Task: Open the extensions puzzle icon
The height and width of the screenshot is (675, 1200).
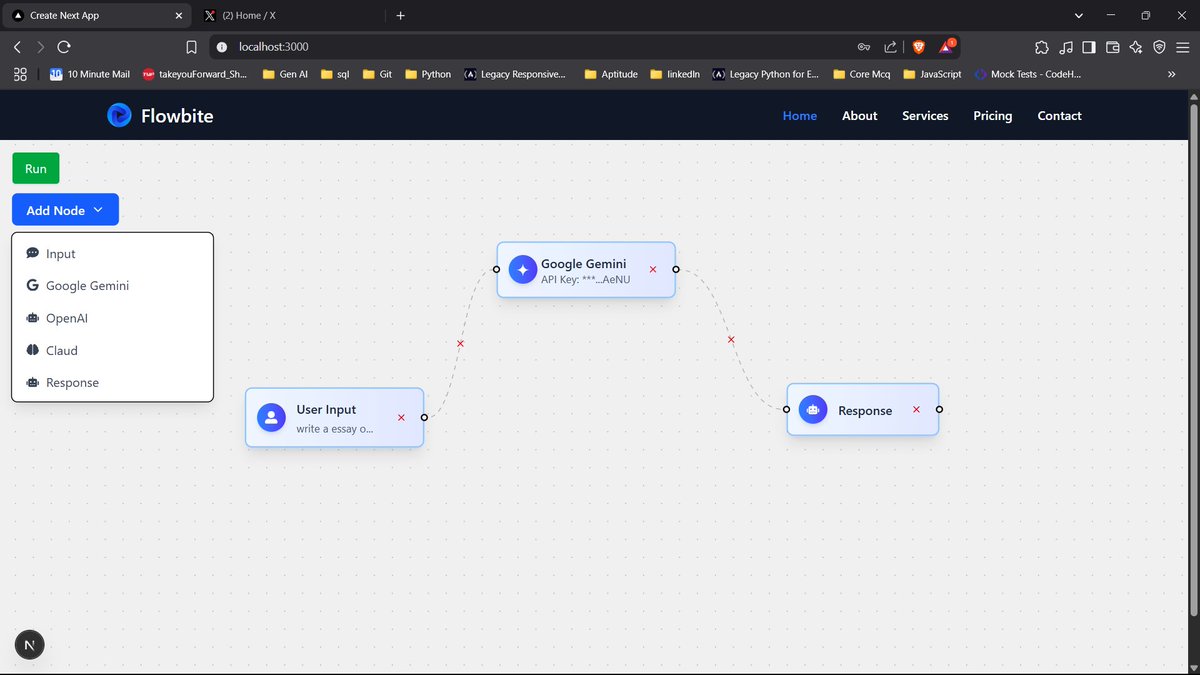Action: click(x=1042, y=47)
